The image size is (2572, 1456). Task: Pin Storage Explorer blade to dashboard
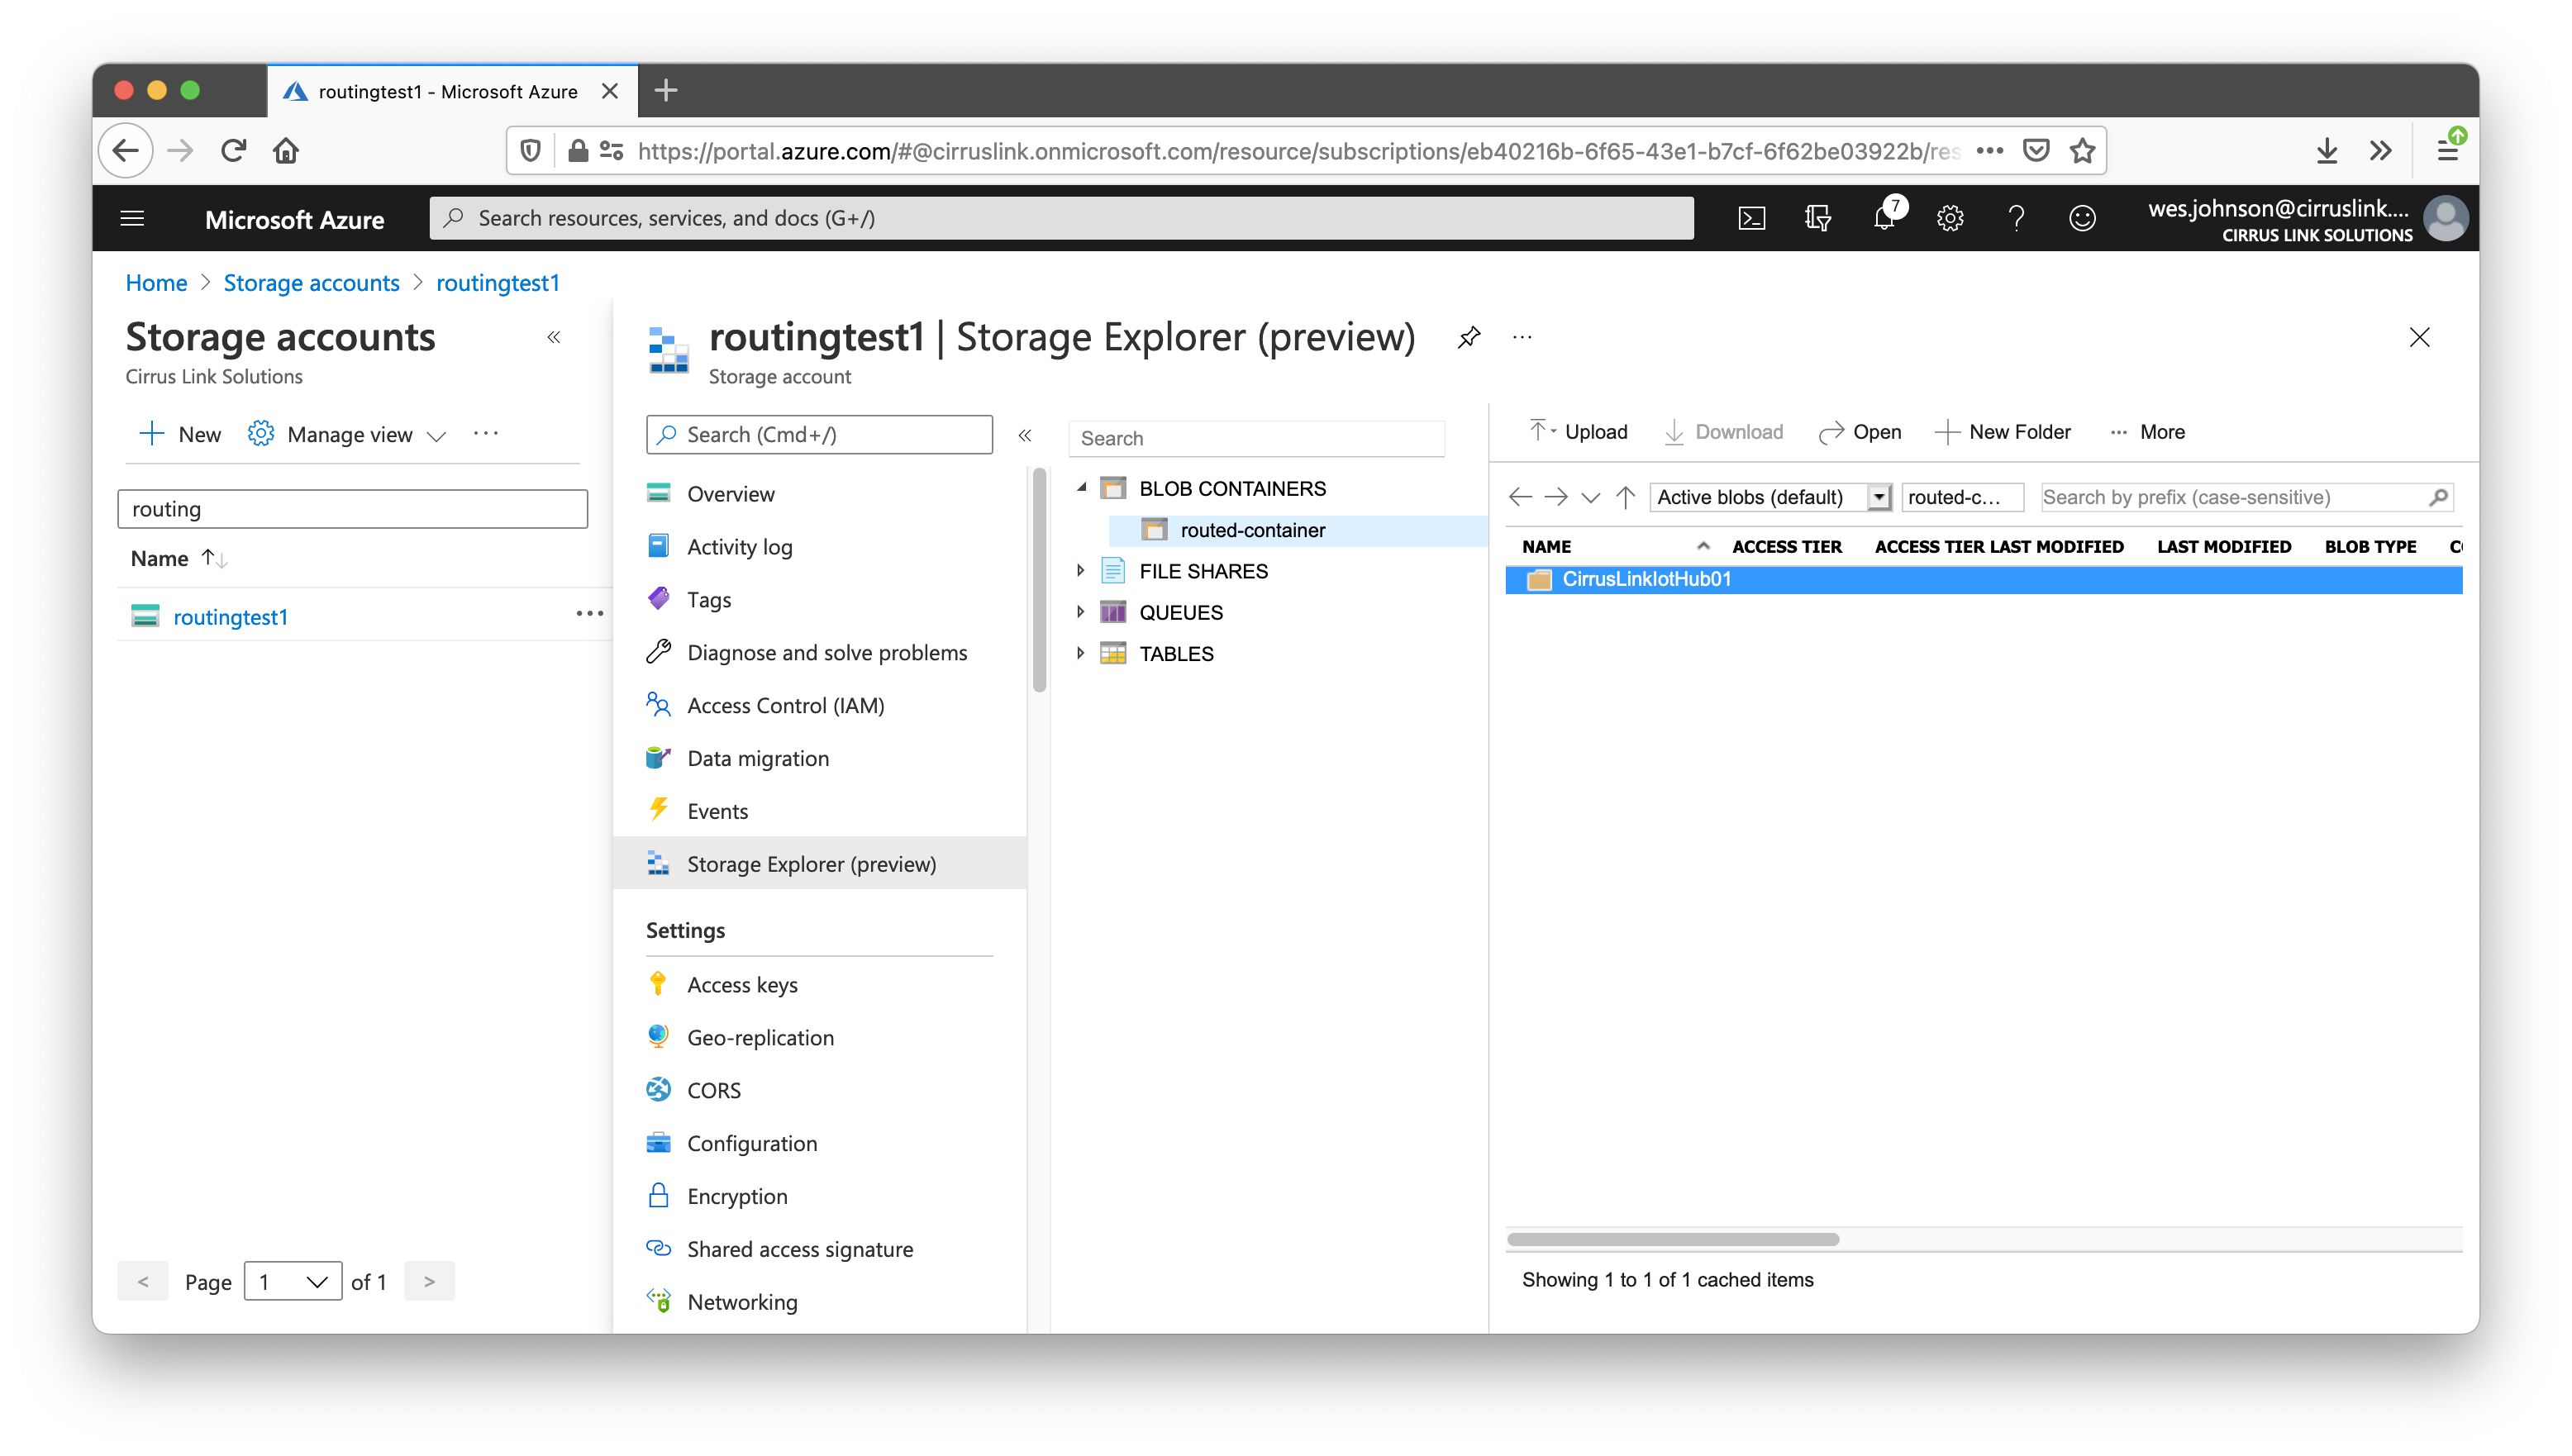pyautogui.click(x=1468, y=337)
